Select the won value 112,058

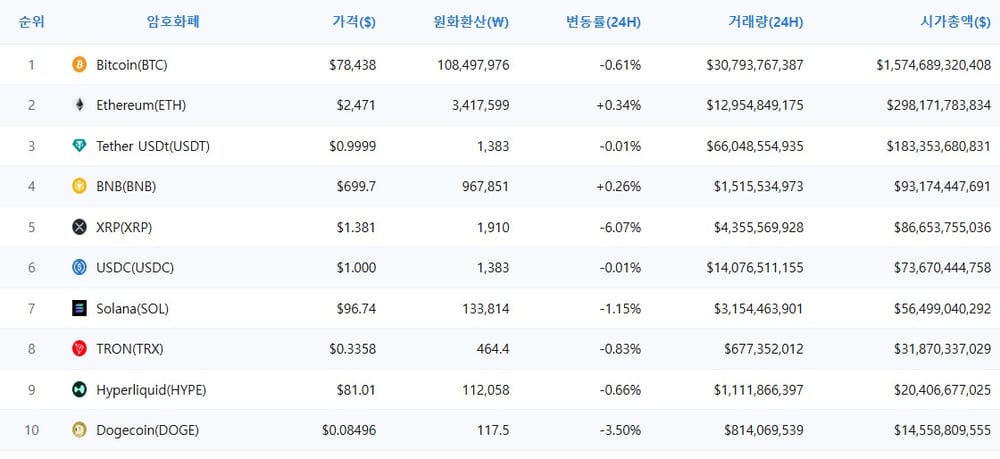(486, 390)
